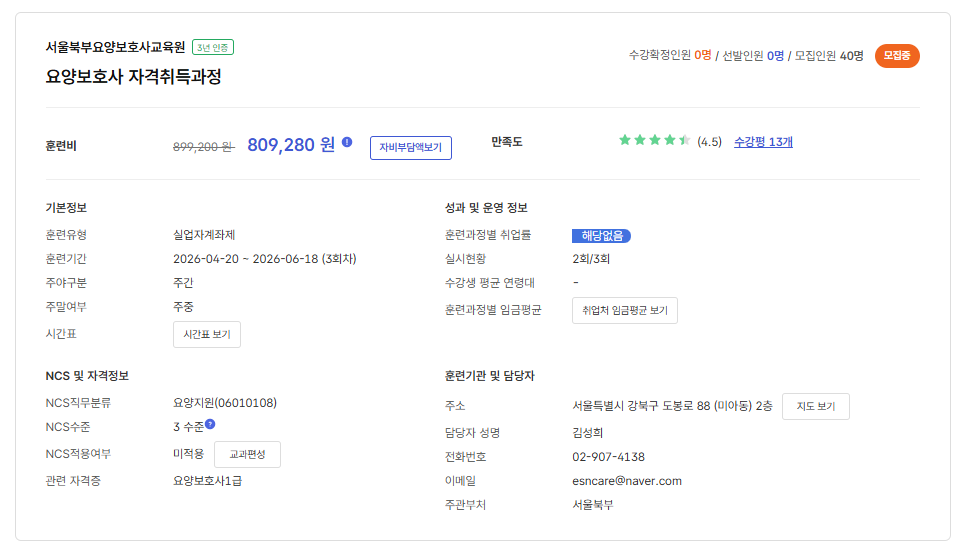Open 취업처 임금평균 보기
Screen dimensions: 964x552
point(624,311)
